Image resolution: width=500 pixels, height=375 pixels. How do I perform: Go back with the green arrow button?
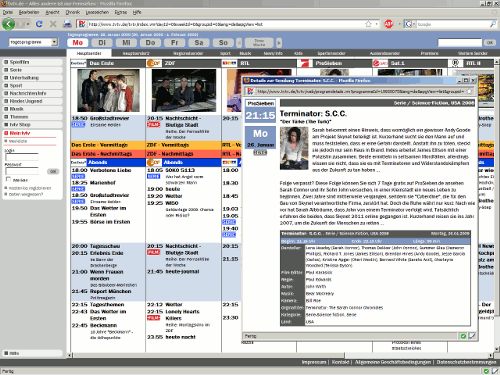(8, 24)
